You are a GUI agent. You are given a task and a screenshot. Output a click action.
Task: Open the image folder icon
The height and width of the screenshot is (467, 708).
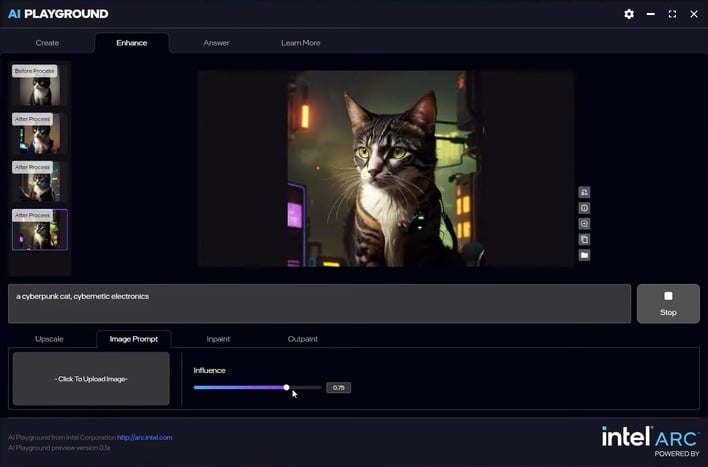click(584, 255)
